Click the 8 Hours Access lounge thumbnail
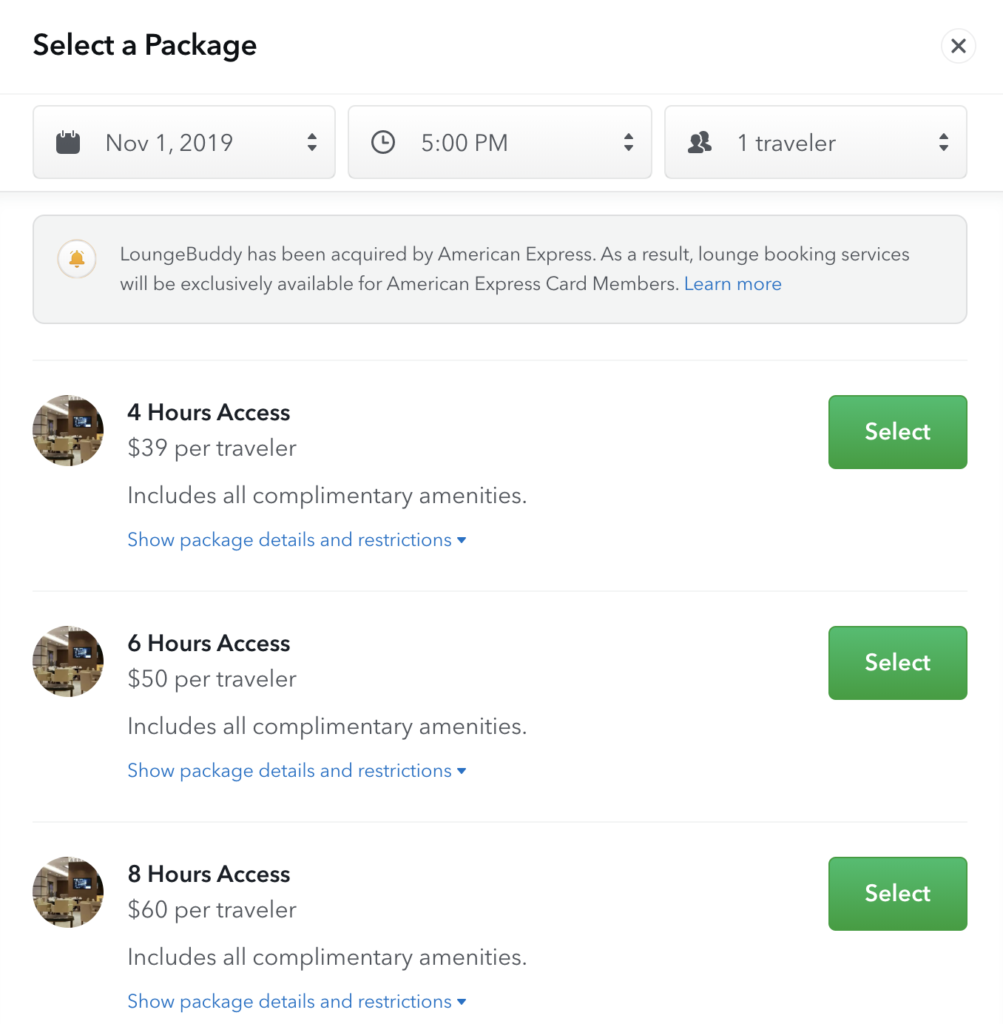This screenshot has height=1024, width=1003. (68, 892)
